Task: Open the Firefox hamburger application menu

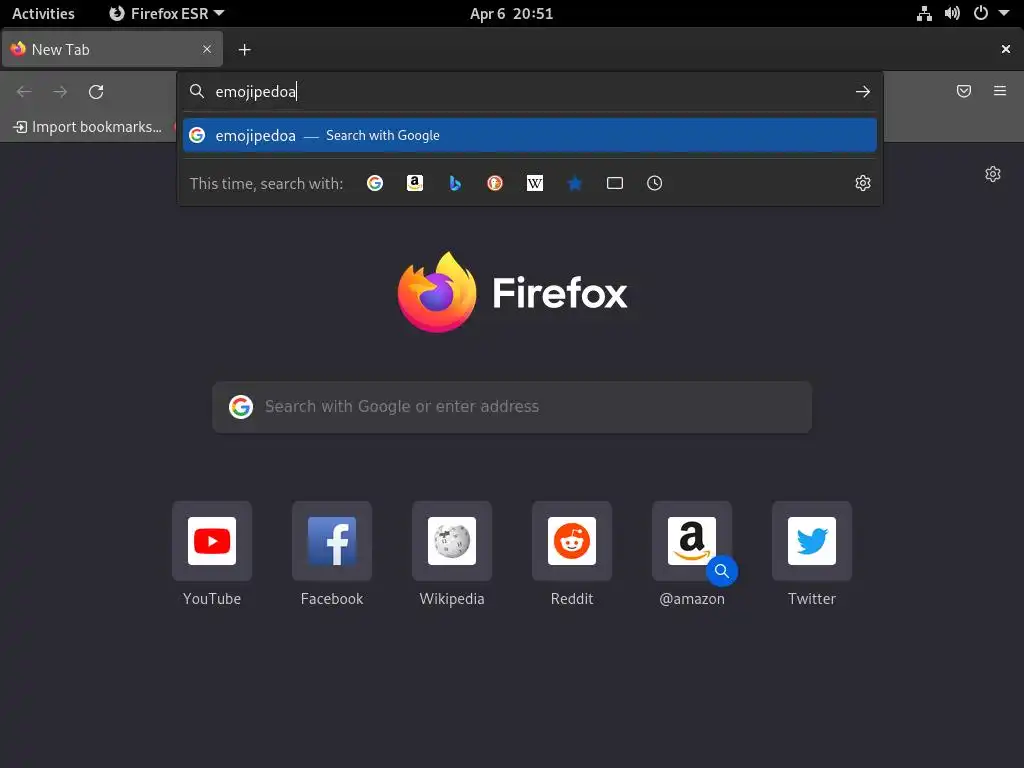Action: [x=1000, y=91]
